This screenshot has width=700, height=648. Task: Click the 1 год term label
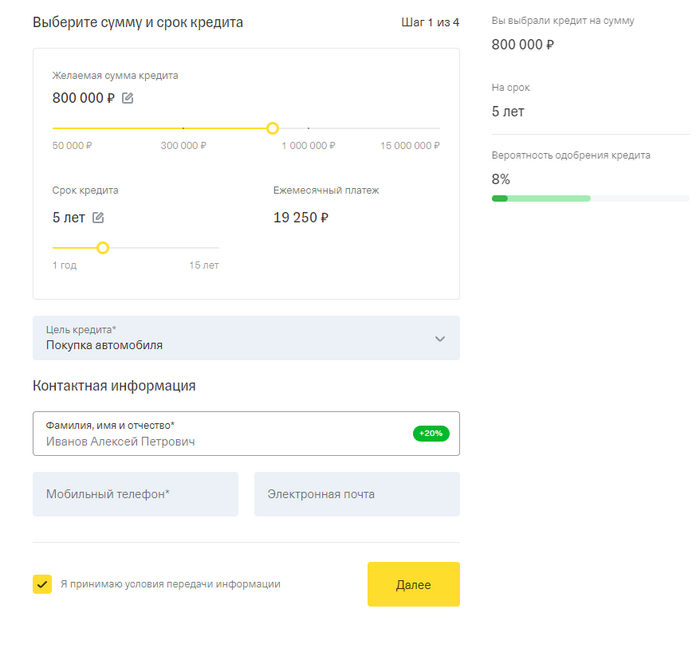pos(65,265)
